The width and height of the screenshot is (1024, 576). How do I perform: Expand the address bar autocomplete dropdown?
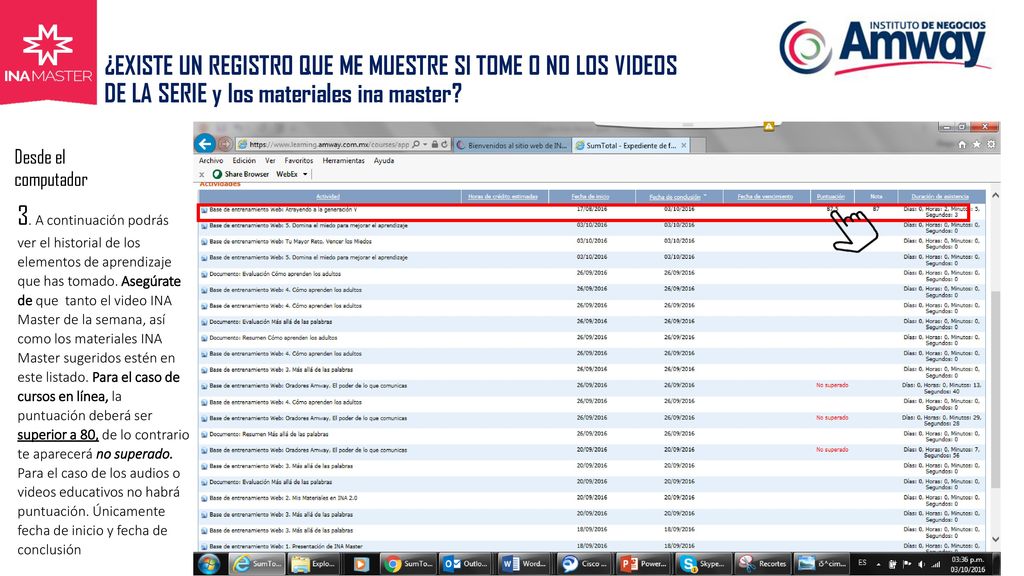[x=425, y=144]
